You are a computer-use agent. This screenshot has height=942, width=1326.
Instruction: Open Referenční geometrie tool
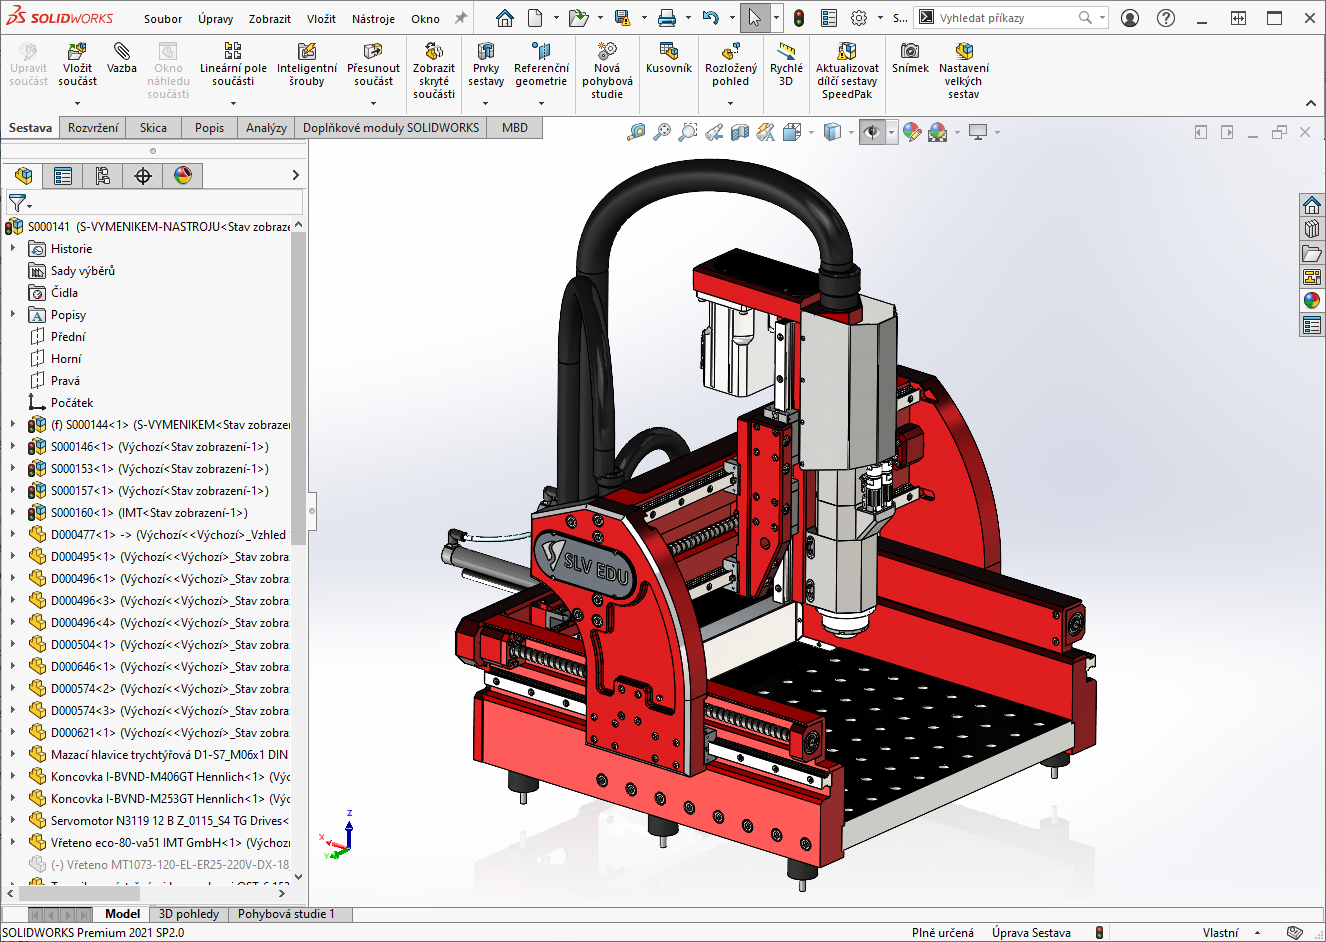pyautogui.click(x=541, y=65)
